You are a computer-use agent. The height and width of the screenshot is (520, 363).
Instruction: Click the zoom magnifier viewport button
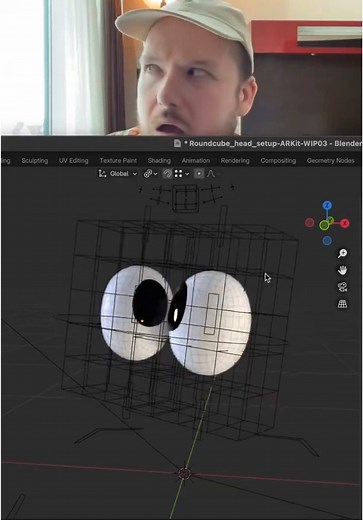[x=342, y=253]
